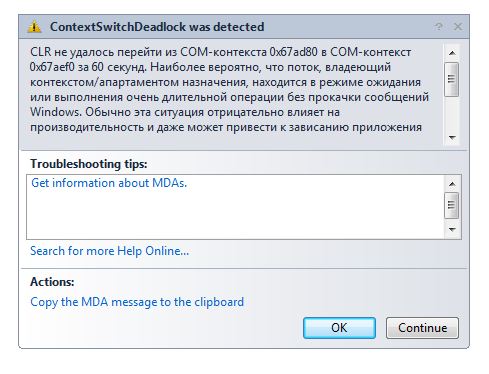Copy the MDA message to the clipboard

(137, 302)
